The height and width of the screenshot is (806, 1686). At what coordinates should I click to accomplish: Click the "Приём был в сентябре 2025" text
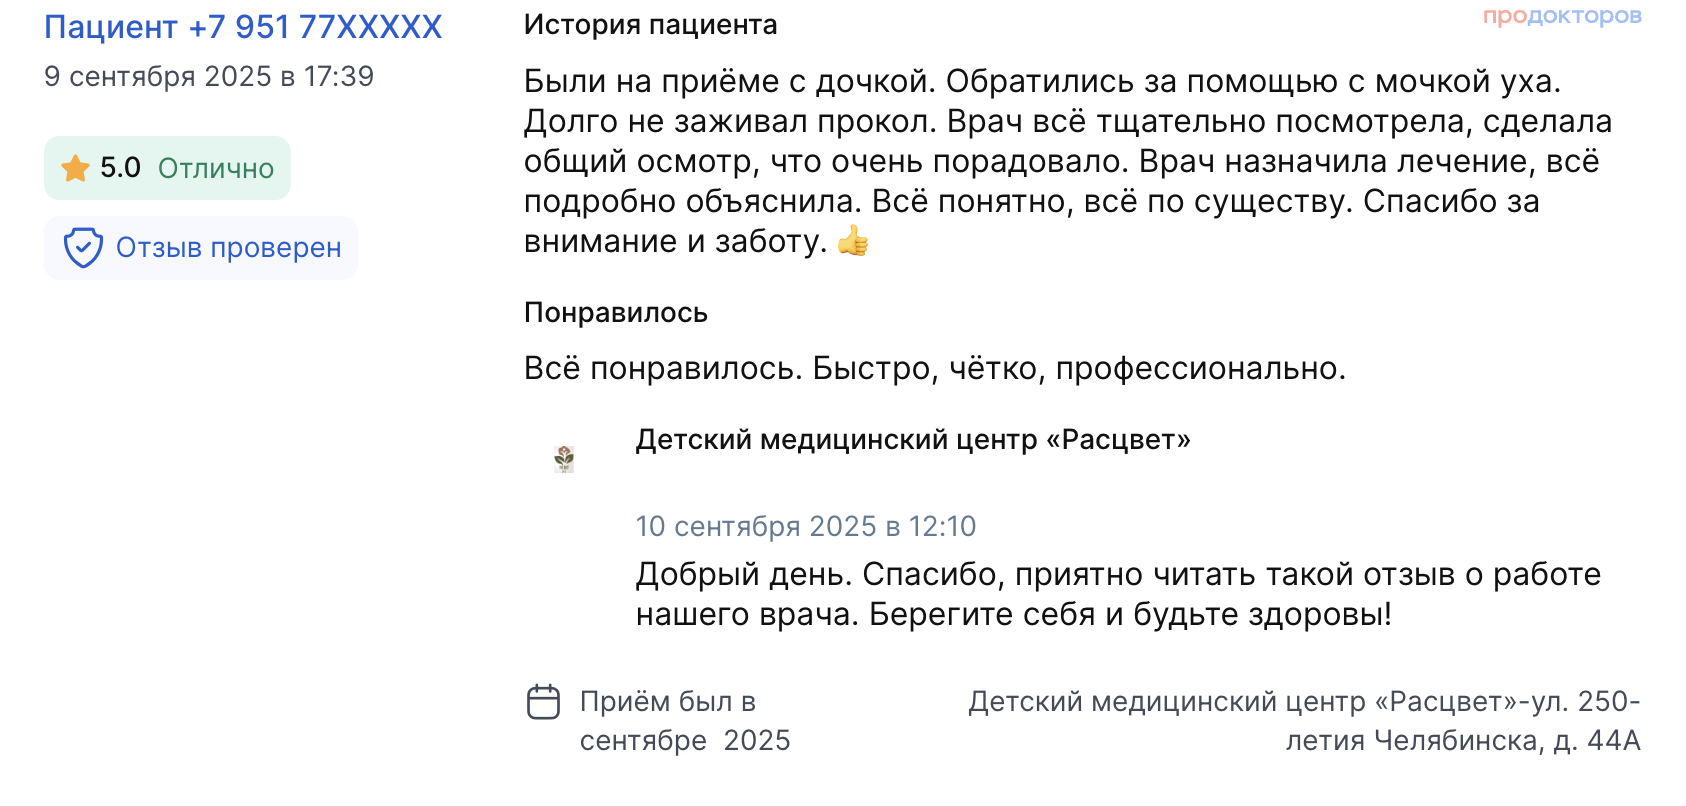click(685, 721)
